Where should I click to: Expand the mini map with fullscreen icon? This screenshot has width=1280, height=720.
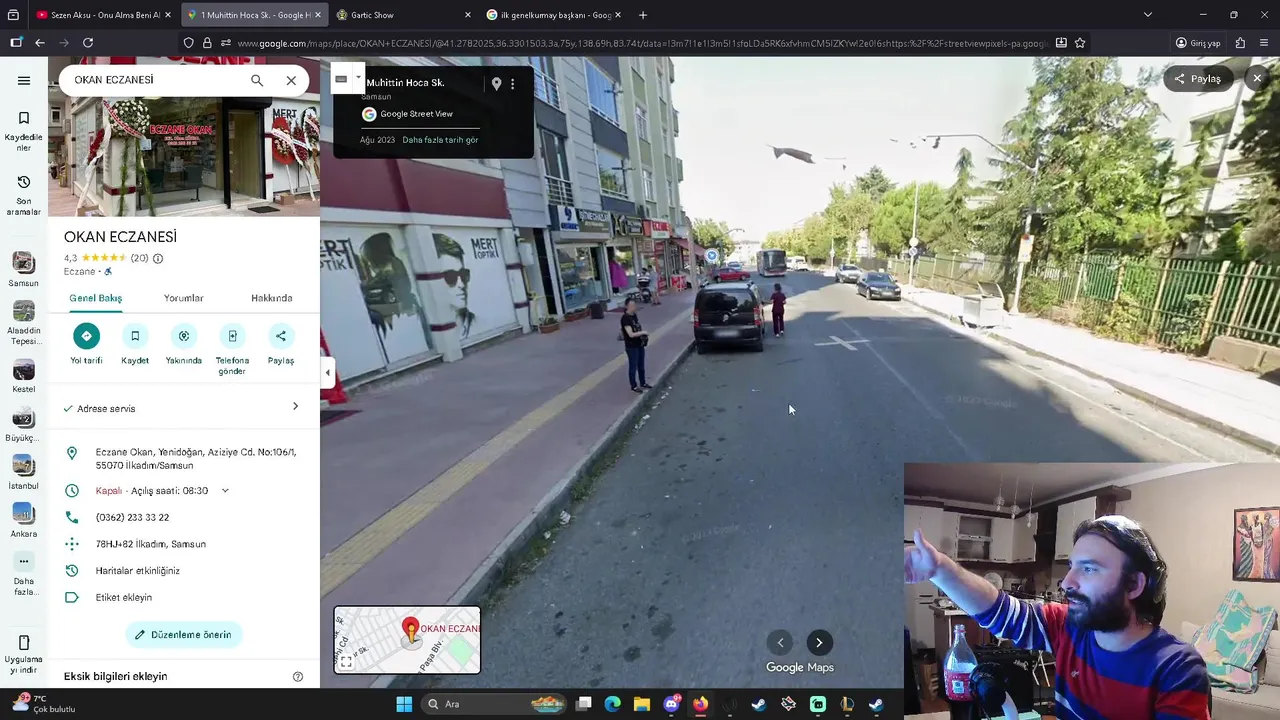pos(346,662)
